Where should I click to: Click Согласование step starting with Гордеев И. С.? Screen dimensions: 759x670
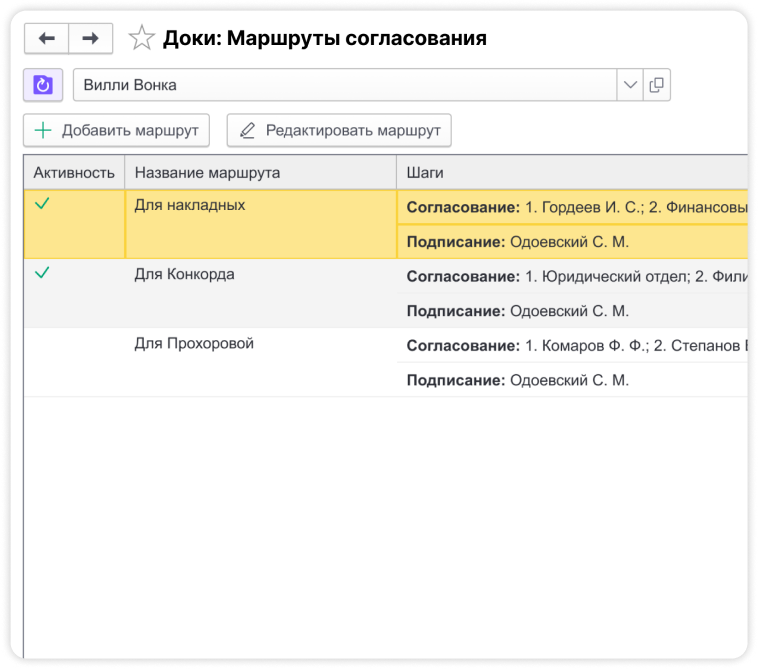572,207
